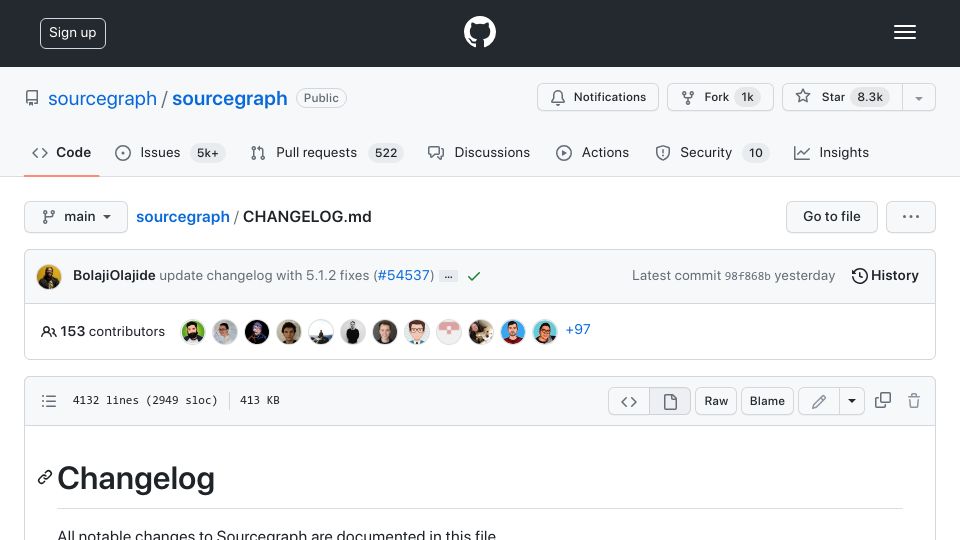960x540 pixels.
Task: Click the green commit status checkmark
Action: pyautogui.click(x=473, y=276)
